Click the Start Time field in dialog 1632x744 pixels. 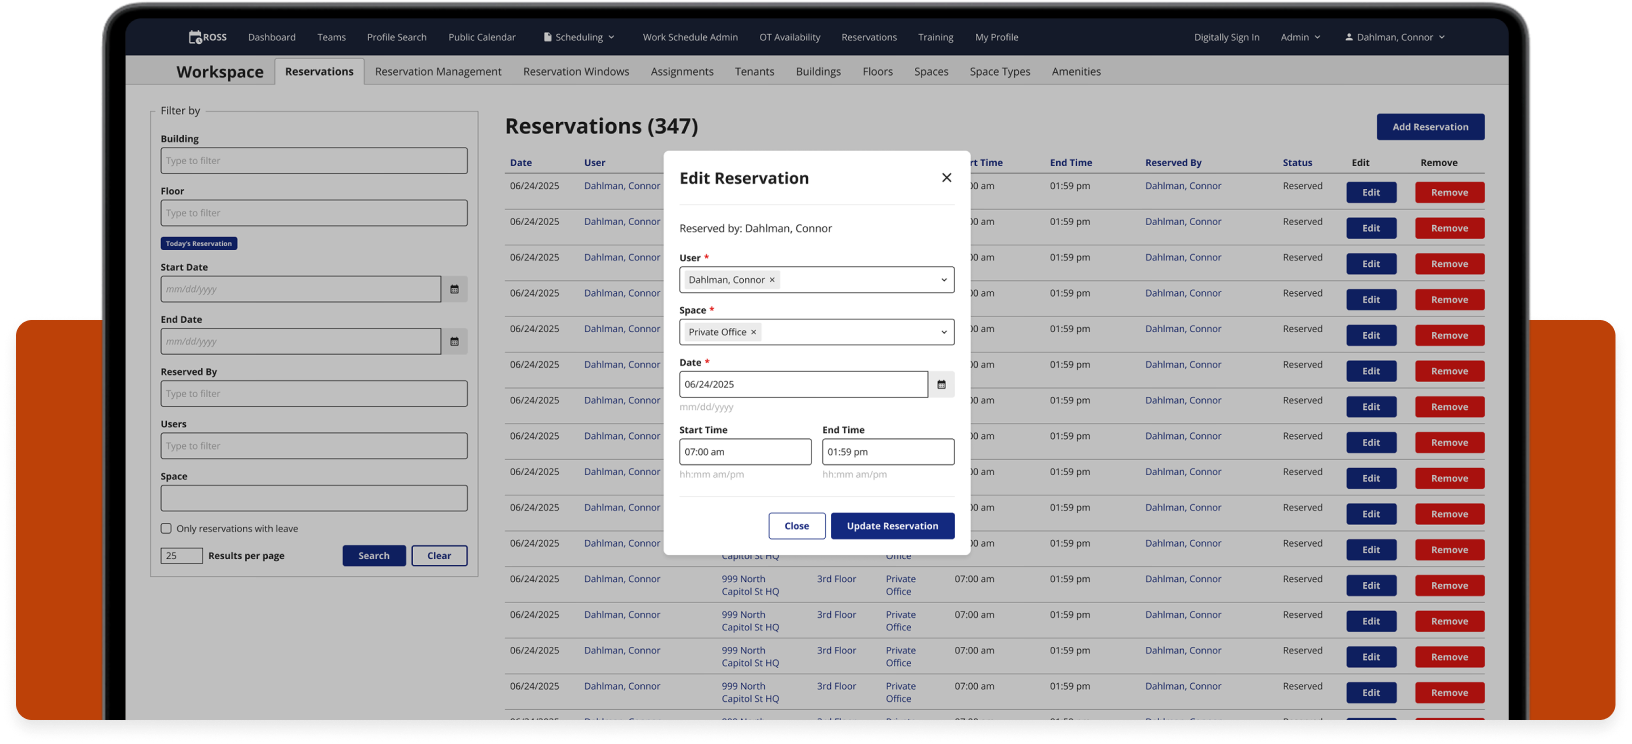pyautogui.click(x=745, y=452)
